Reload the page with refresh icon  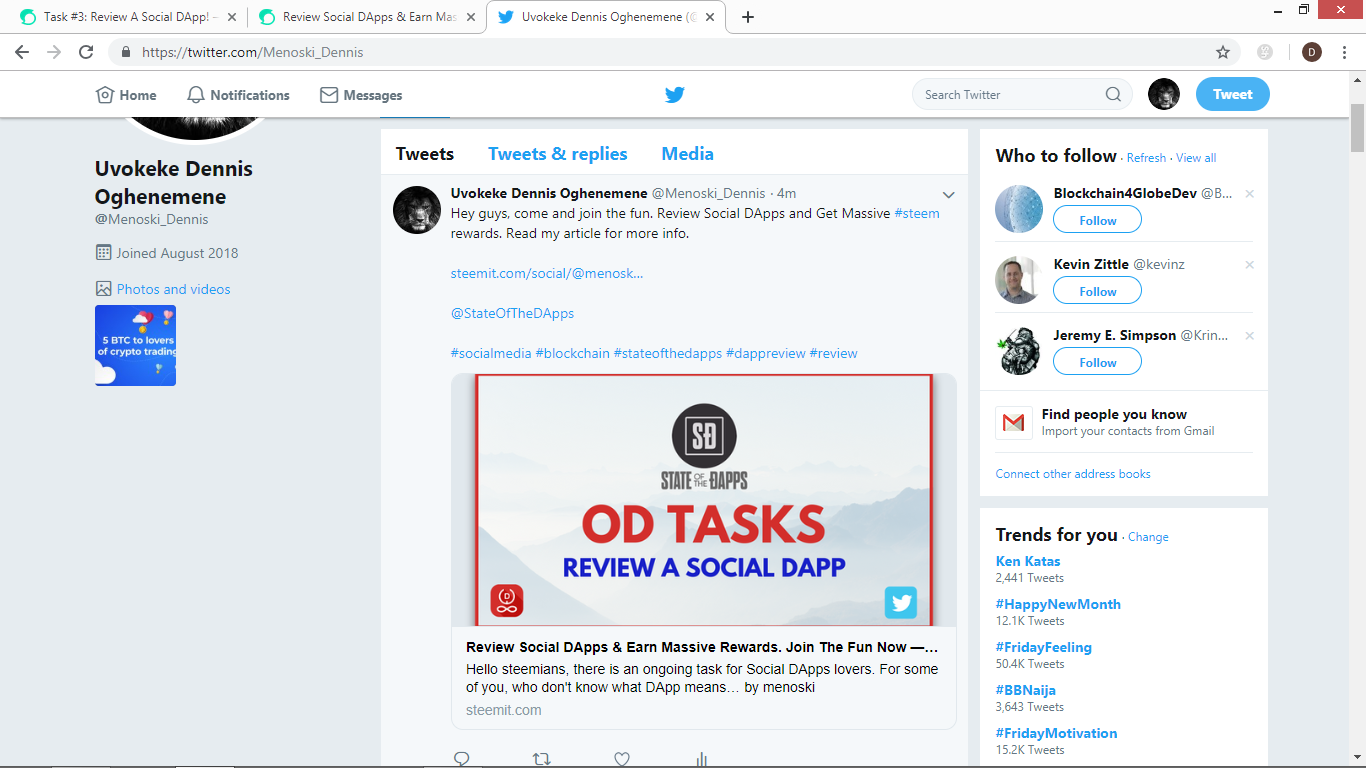[86, 52]
